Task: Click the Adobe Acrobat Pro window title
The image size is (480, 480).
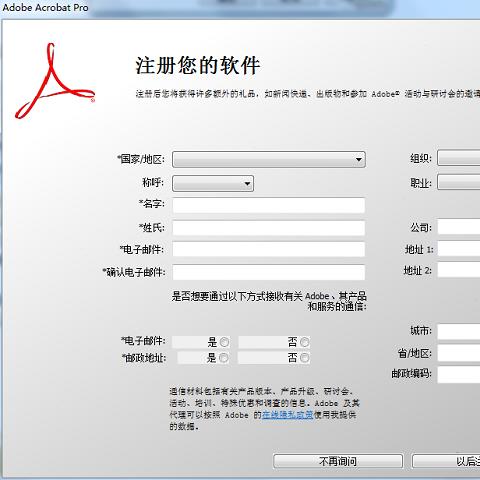Action: tap(45, 7)
